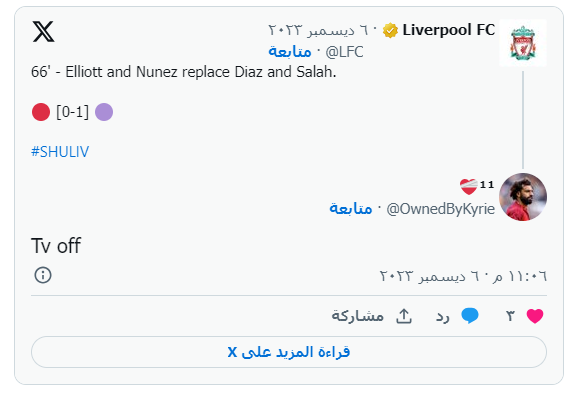
Task: Click the red circle emoji
Action: [41, 112]
